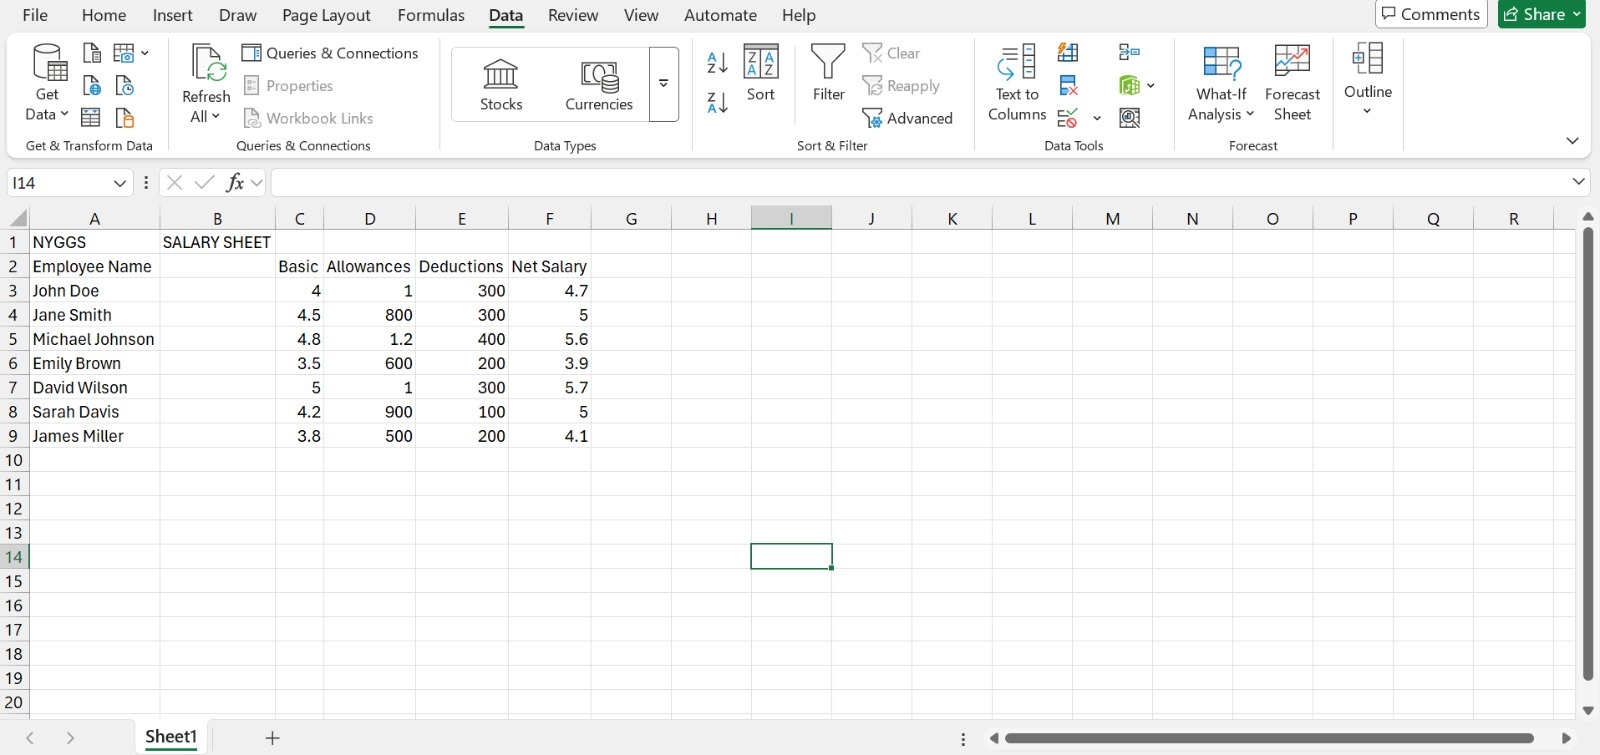Screen dimensions: 1600x755
Task: Click the previous sheet arrow
Action: (30, 738)
